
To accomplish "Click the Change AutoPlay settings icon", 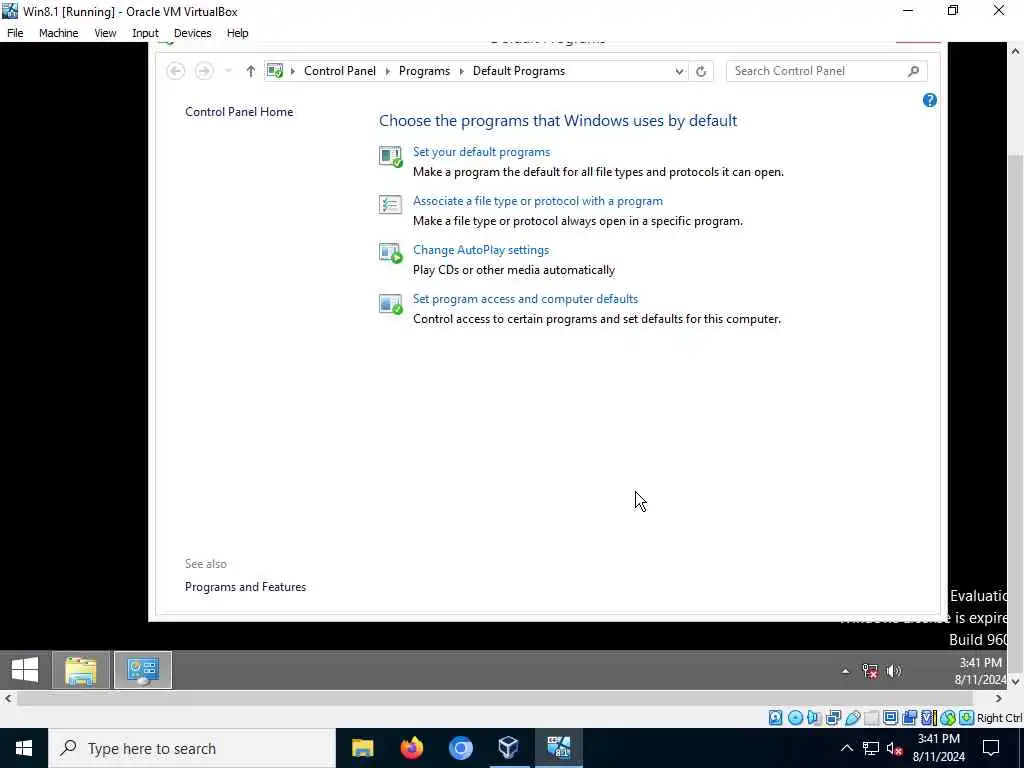I will (x=391, y=253).
